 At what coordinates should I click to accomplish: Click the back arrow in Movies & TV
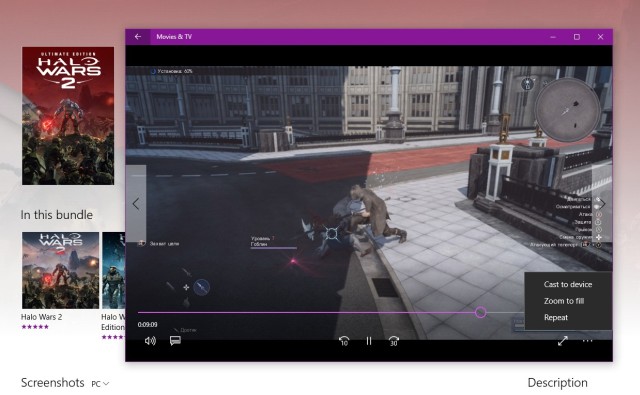[138, 37]
